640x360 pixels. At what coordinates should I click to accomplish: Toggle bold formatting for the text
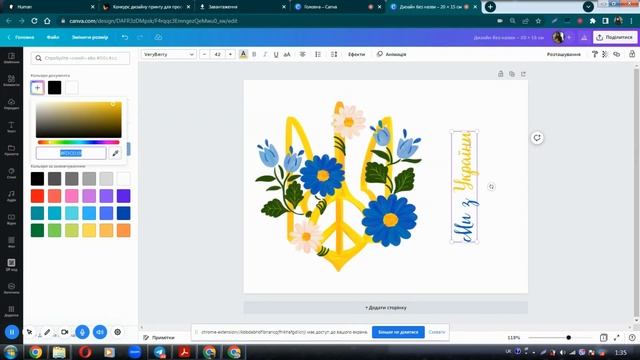pyautogui.click(x=254, y=54)
